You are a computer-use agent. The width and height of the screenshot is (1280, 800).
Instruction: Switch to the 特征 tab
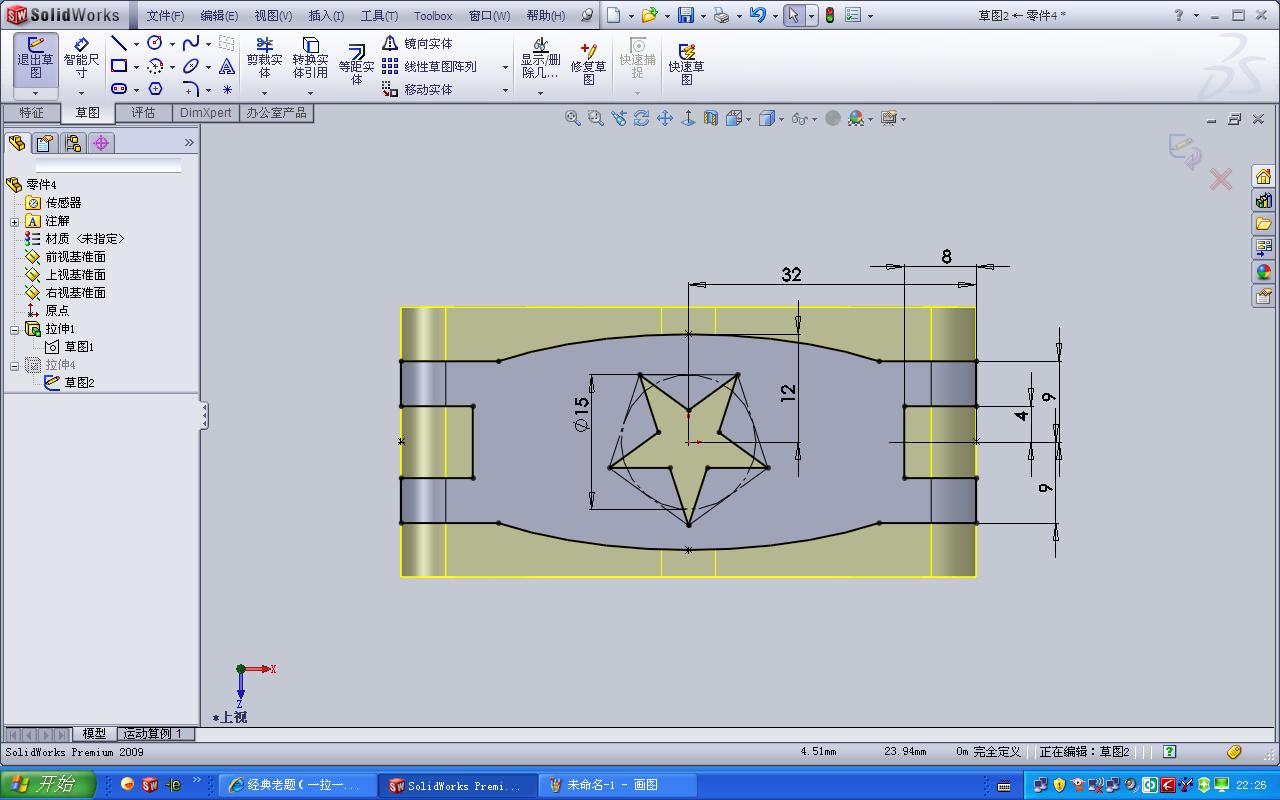[32, 113]
